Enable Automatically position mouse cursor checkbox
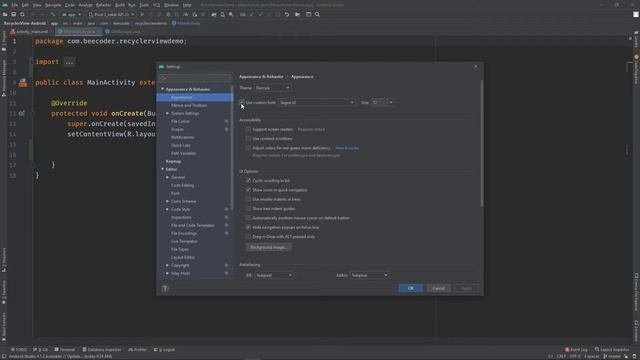The width and height of the screenshot is (640, 360). click(x=248, y=218)
